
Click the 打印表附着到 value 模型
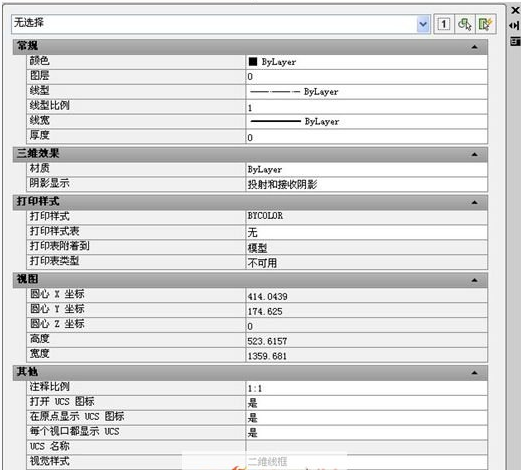pos(367,247)
